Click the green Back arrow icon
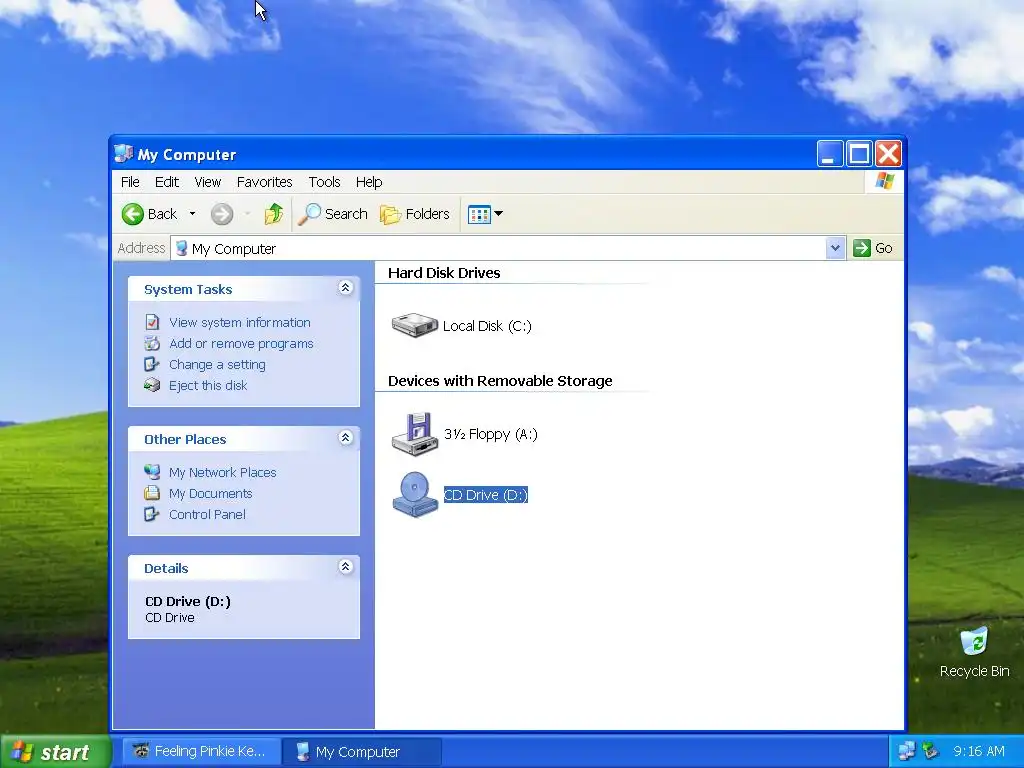Image resolution: width=1024 pixels, height=768 pixels. click(133, 214)
